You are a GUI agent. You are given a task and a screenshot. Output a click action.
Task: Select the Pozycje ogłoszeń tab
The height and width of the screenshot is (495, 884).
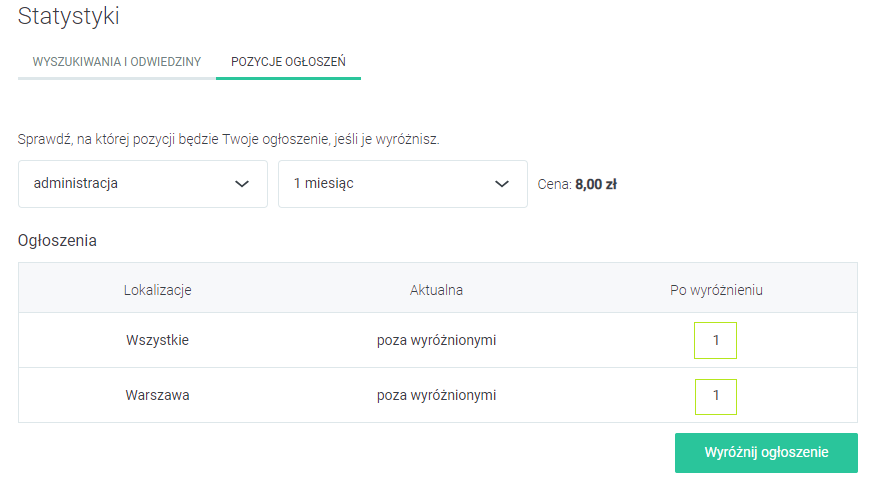[288, 62]
